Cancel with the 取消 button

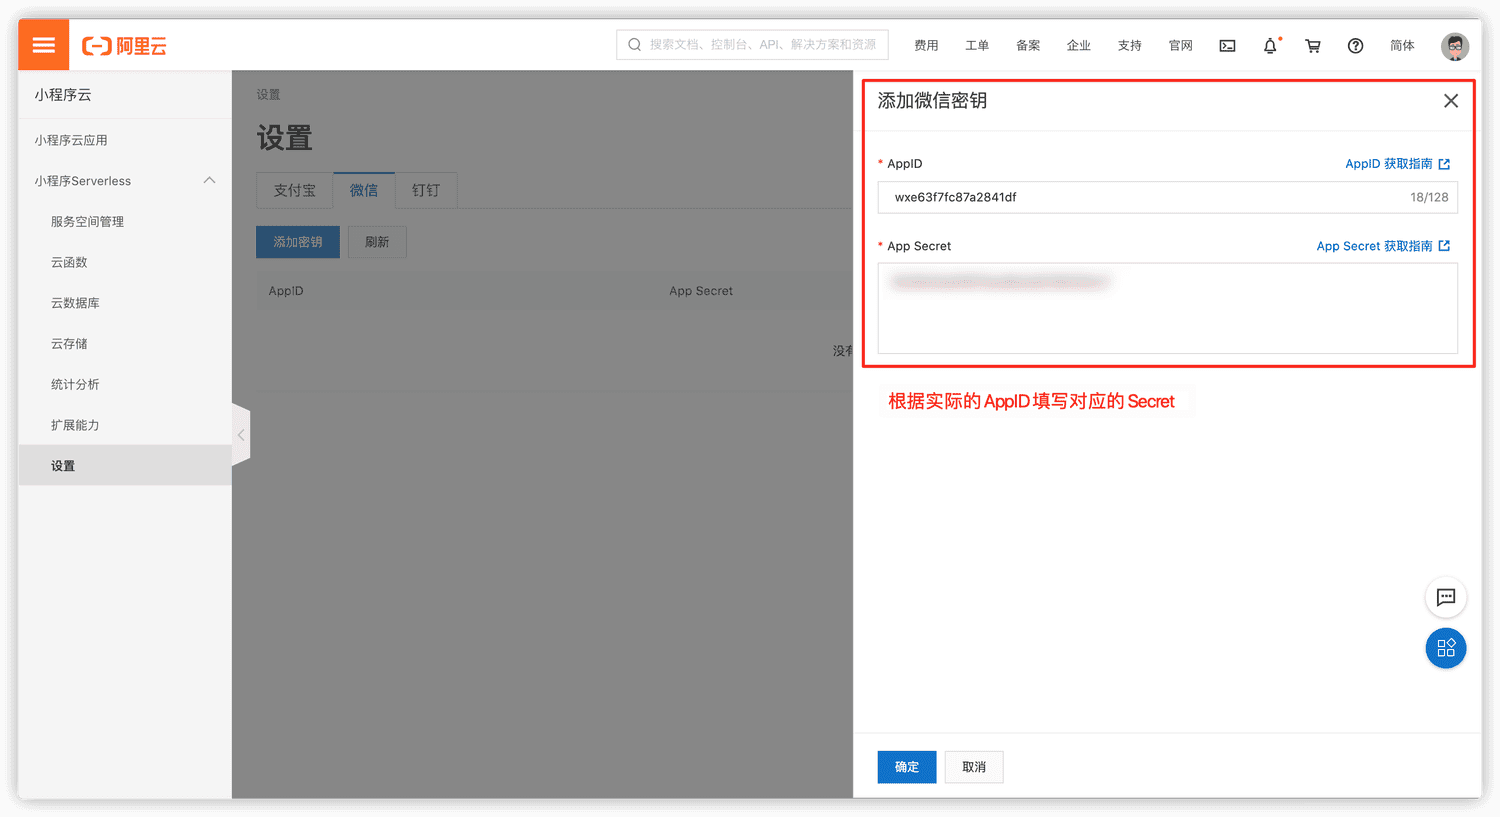pos(974,767)
